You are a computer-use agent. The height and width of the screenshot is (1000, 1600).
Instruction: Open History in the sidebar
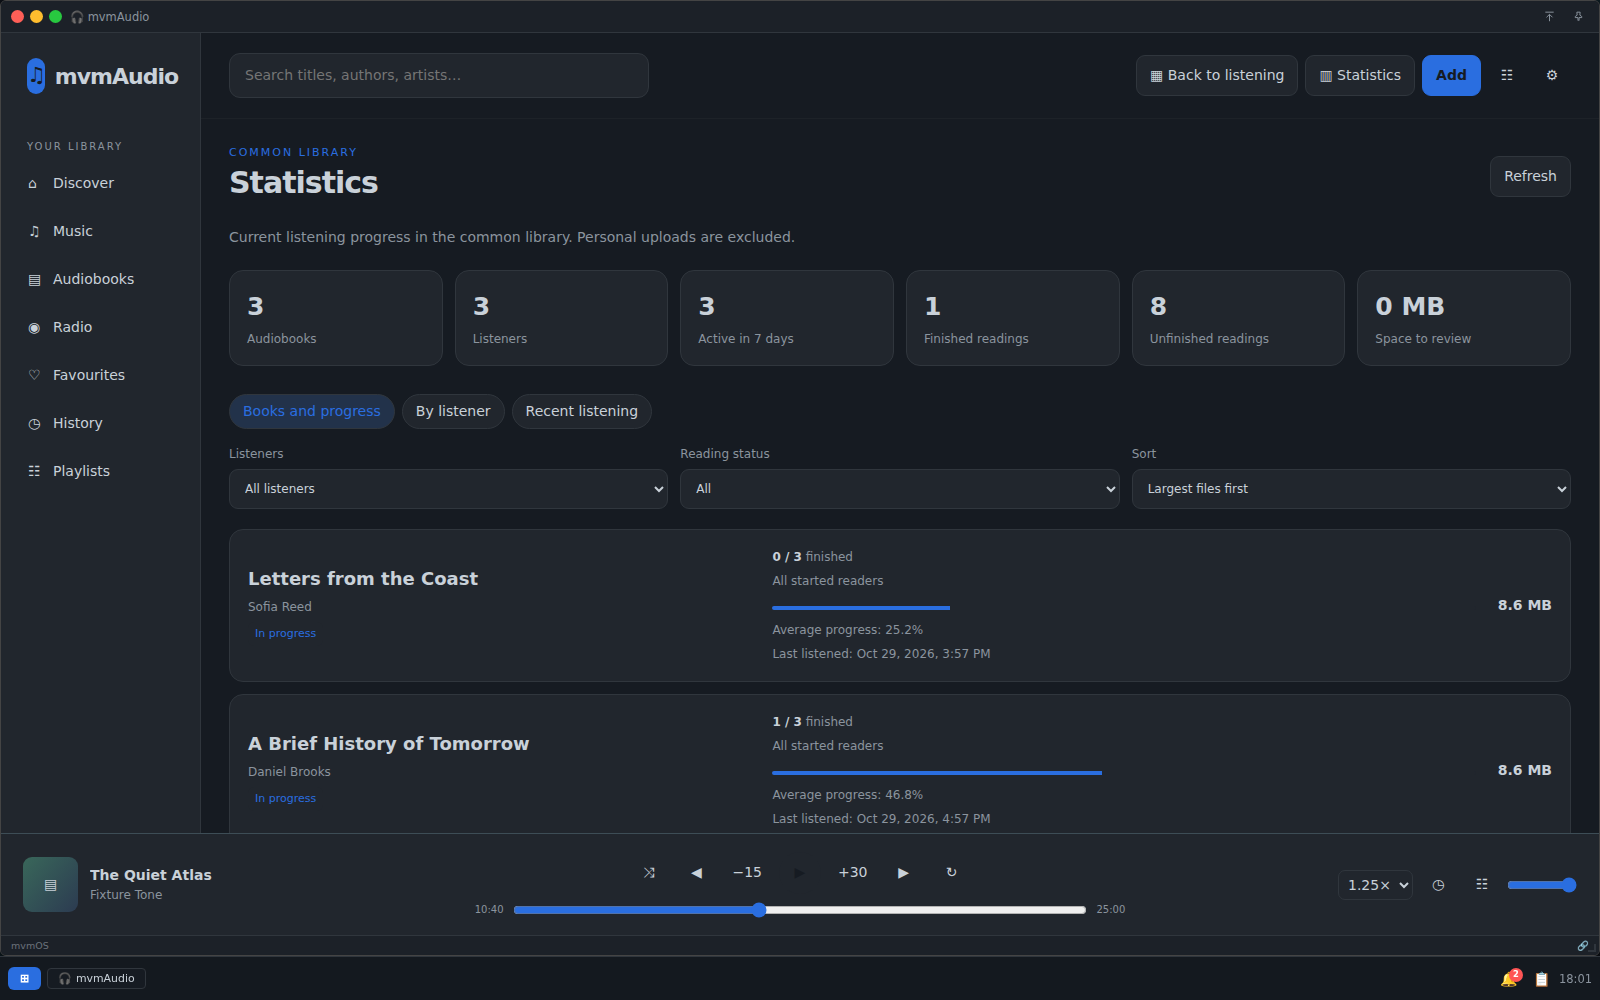pyautogui.click(x=100, y=423)
